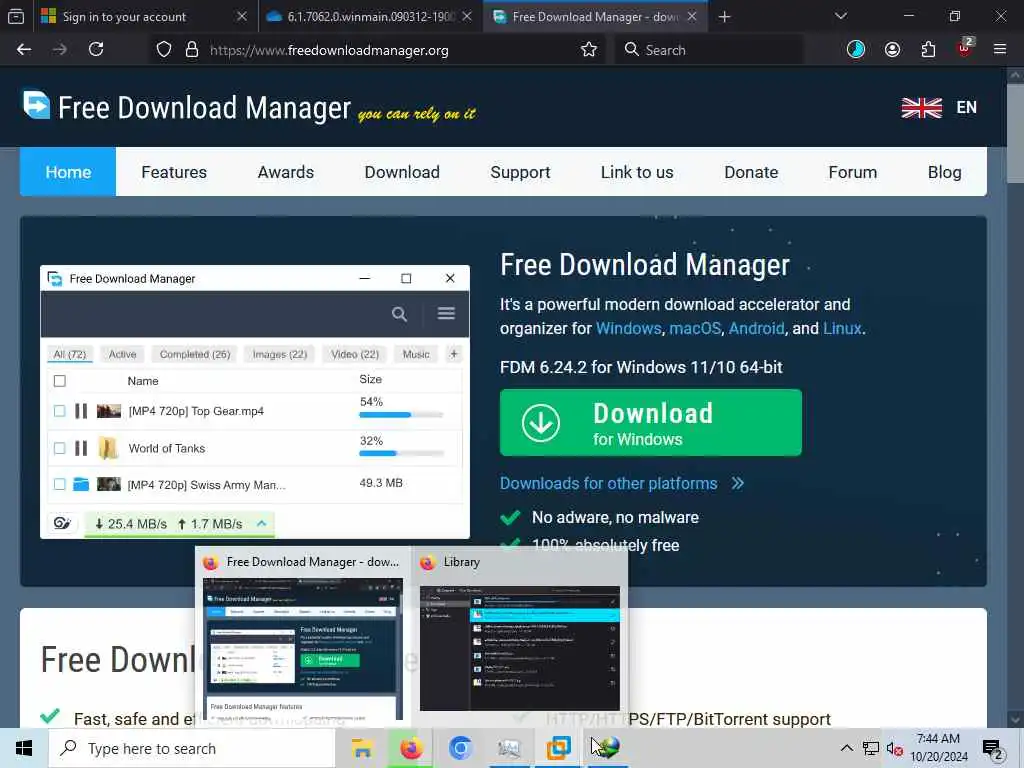This screenshot has height=768, width=1024.
Task: Follow the Linux platform link
Action: coord(842,328)
